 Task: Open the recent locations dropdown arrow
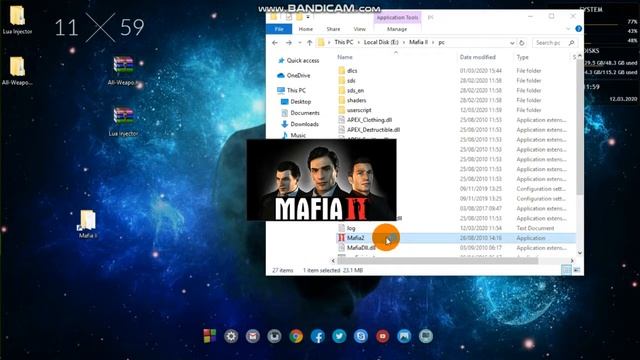click(300, 42)
